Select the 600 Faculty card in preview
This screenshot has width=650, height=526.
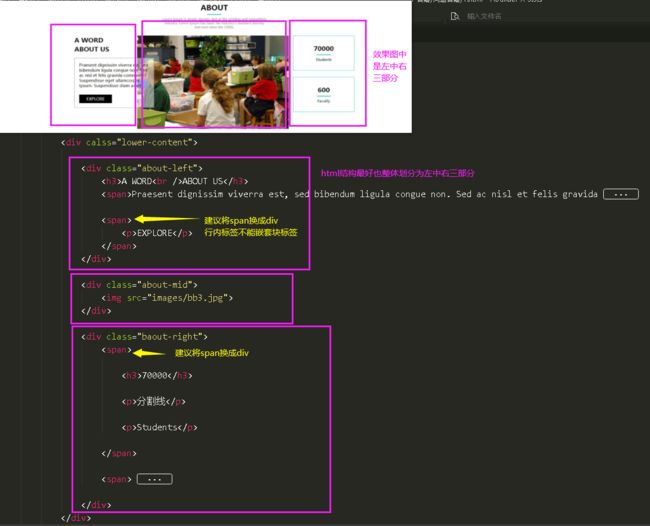(x=323, y=94)
